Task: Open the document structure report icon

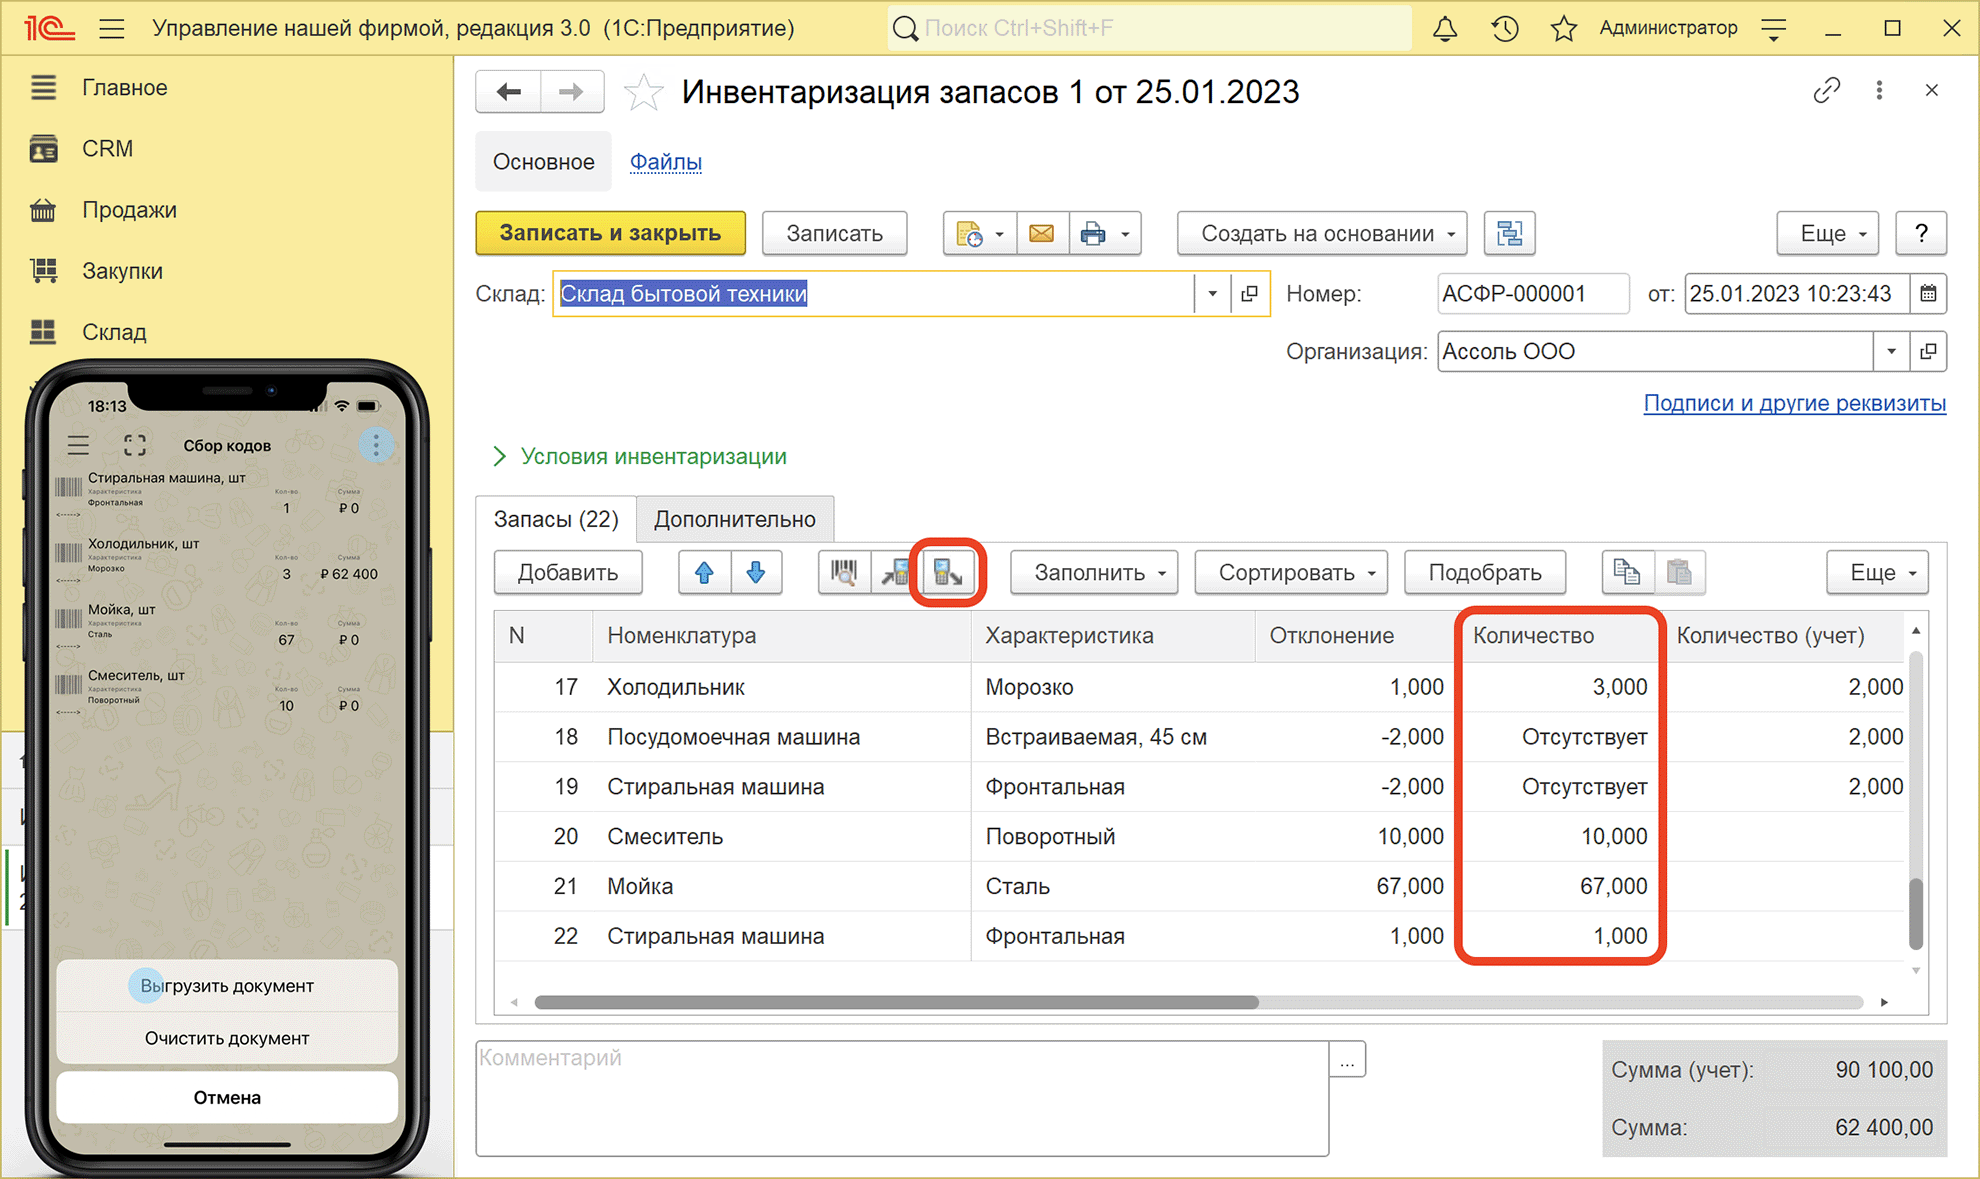Action: 1509,234
